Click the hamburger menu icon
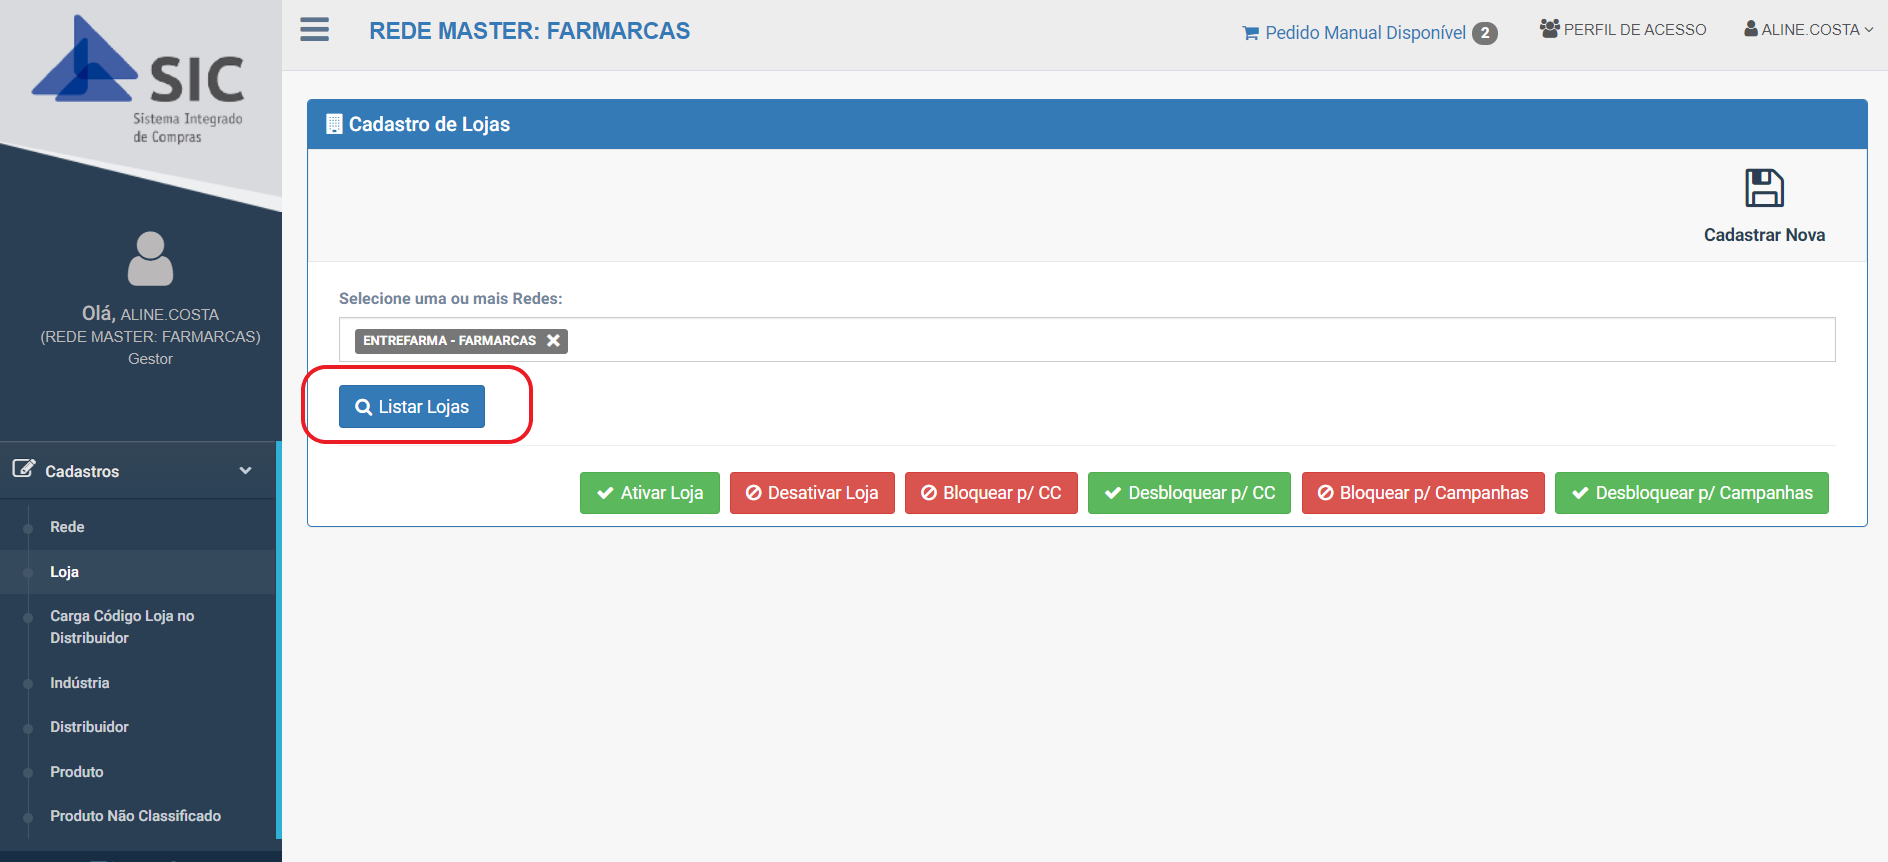Image resolution: width=1888 pixels, height=862 pixels. click(314, 30)
